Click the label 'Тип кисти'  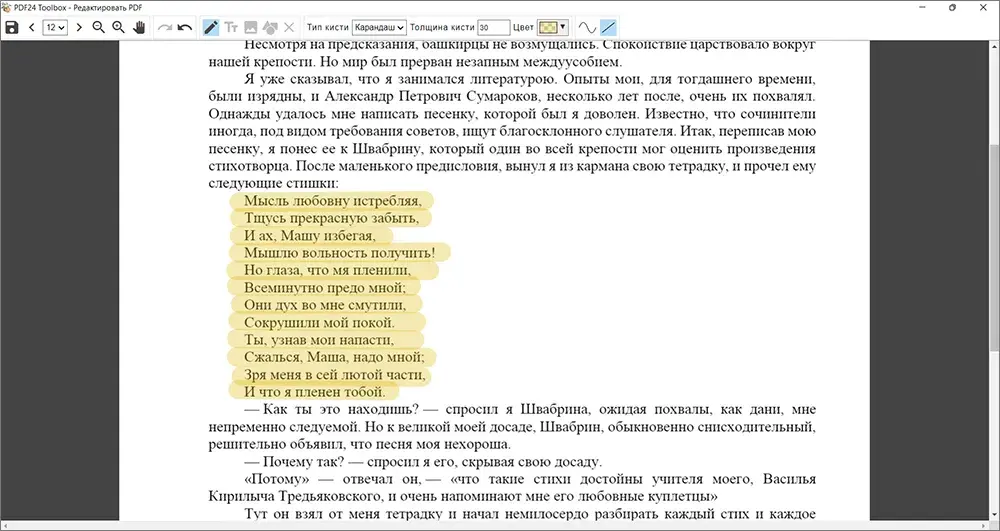click(327, 27)
